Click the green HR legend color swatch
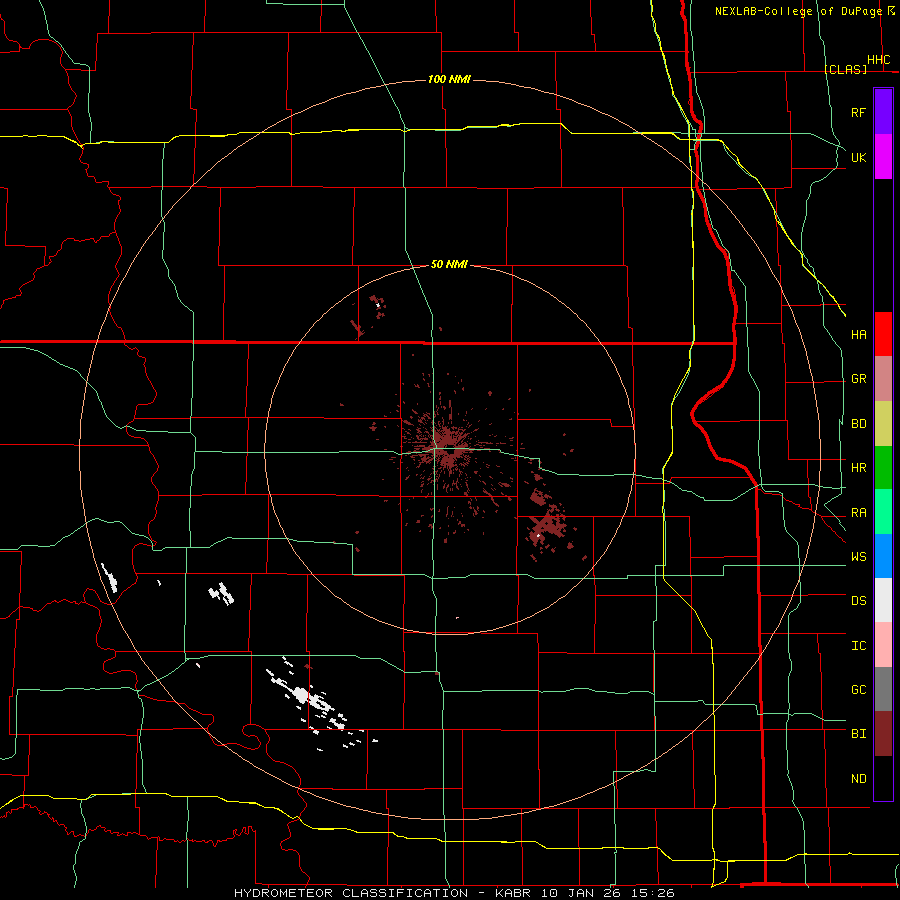The image size is (900, 900). pos(883,468)
